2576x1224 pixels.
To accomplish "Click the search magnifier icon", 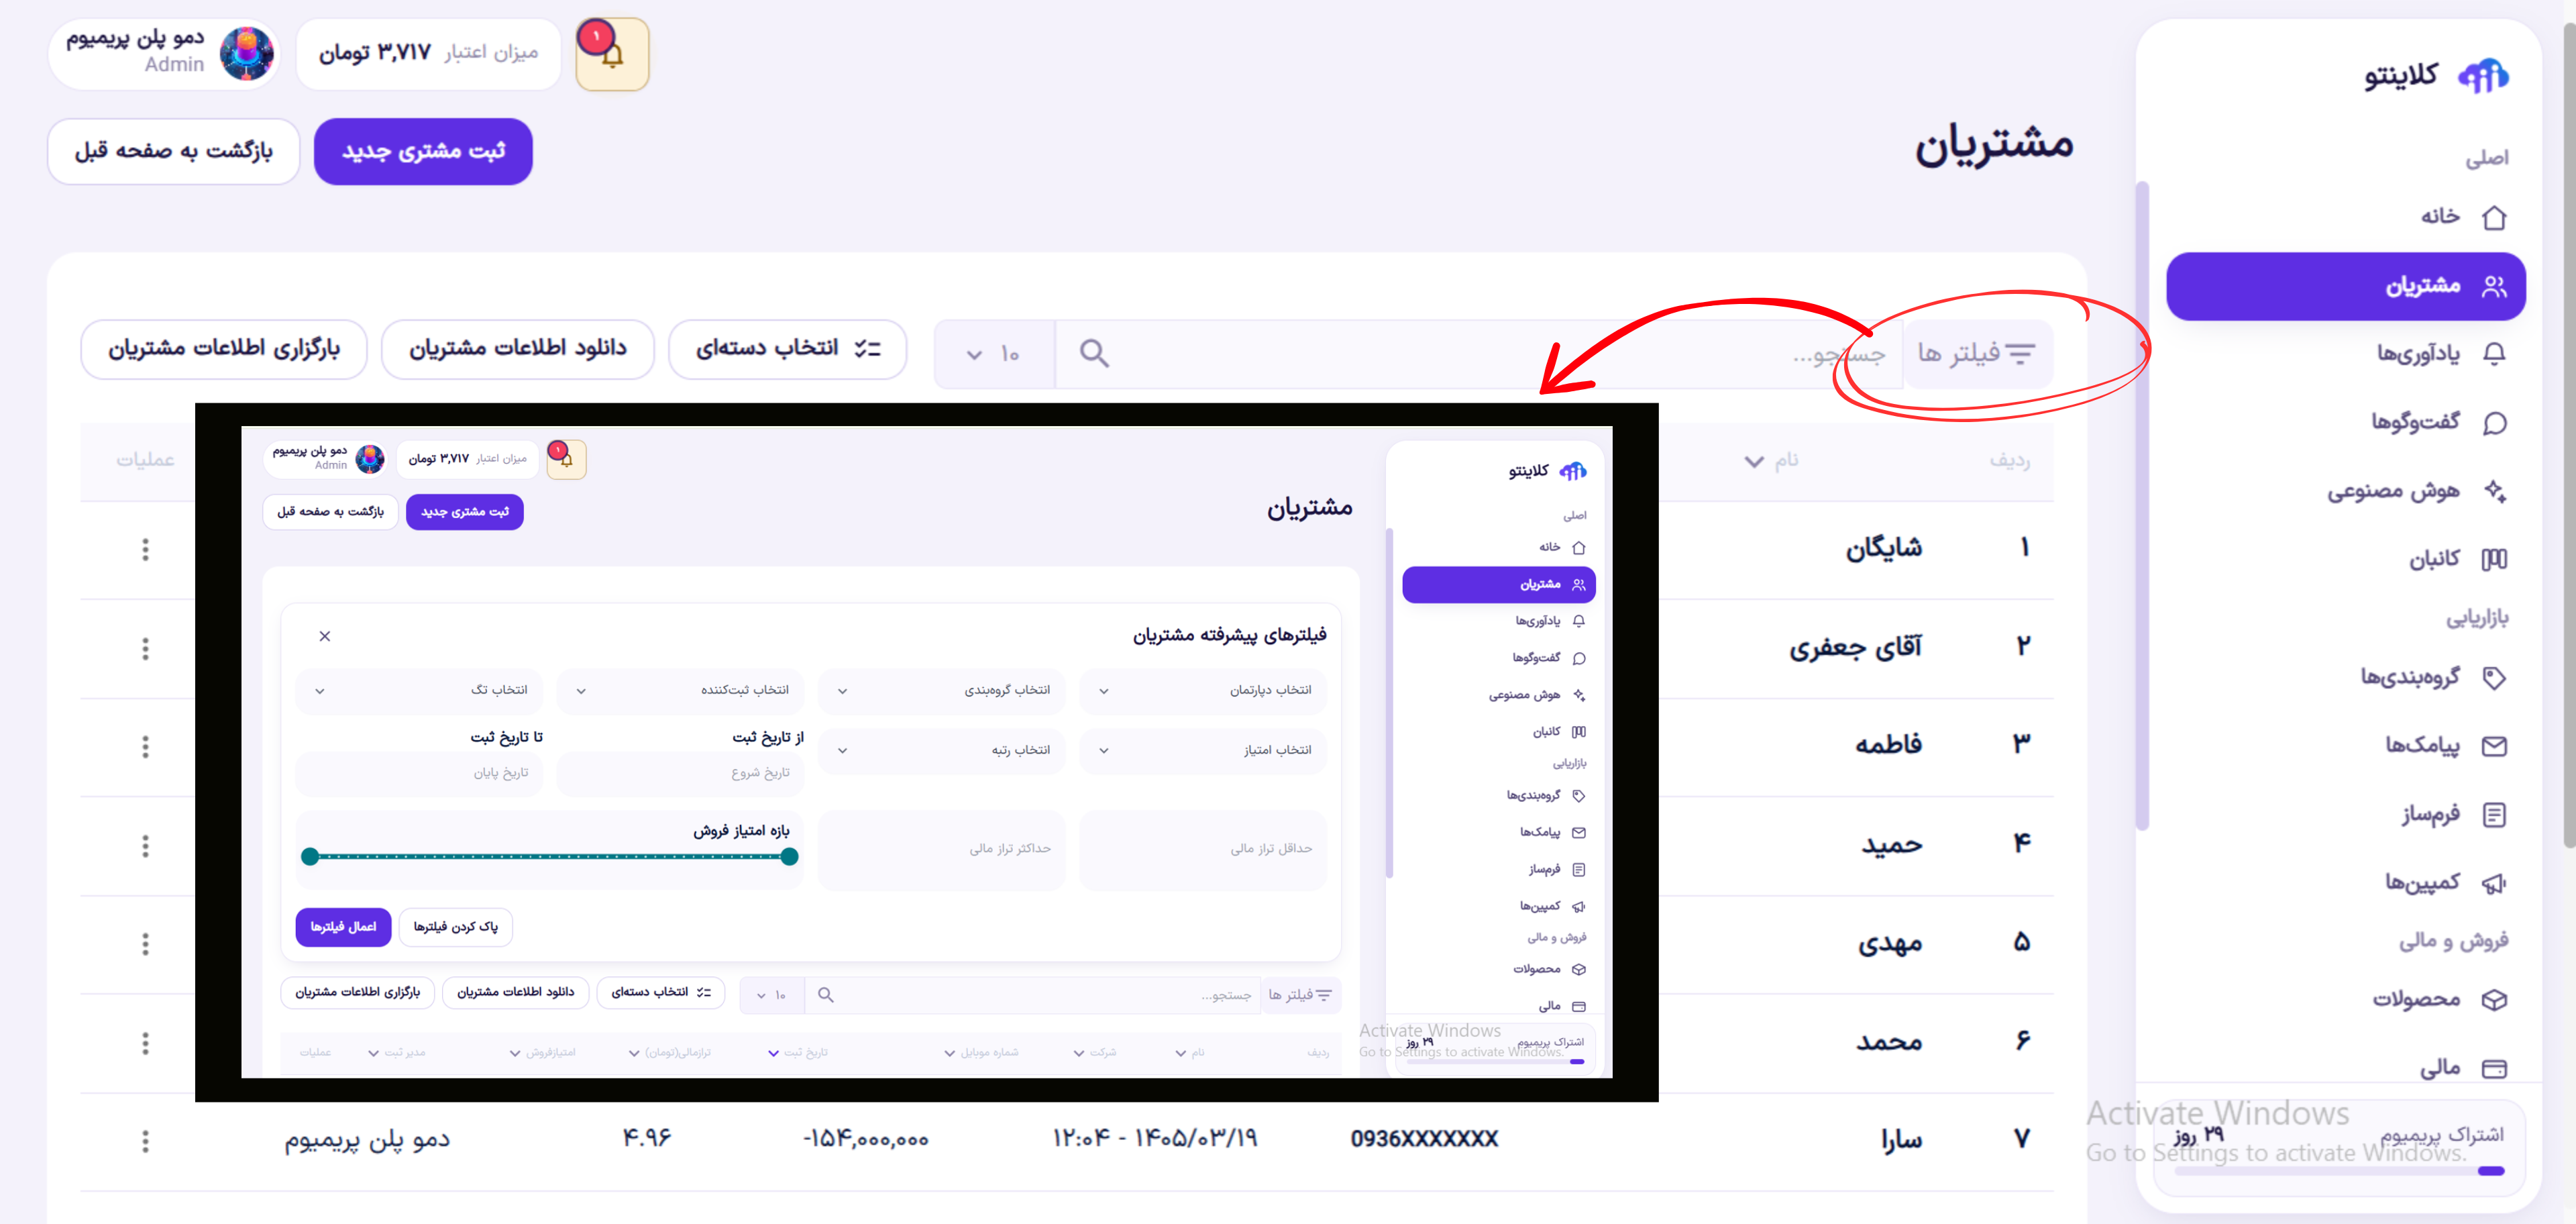I will point(1094,353).
